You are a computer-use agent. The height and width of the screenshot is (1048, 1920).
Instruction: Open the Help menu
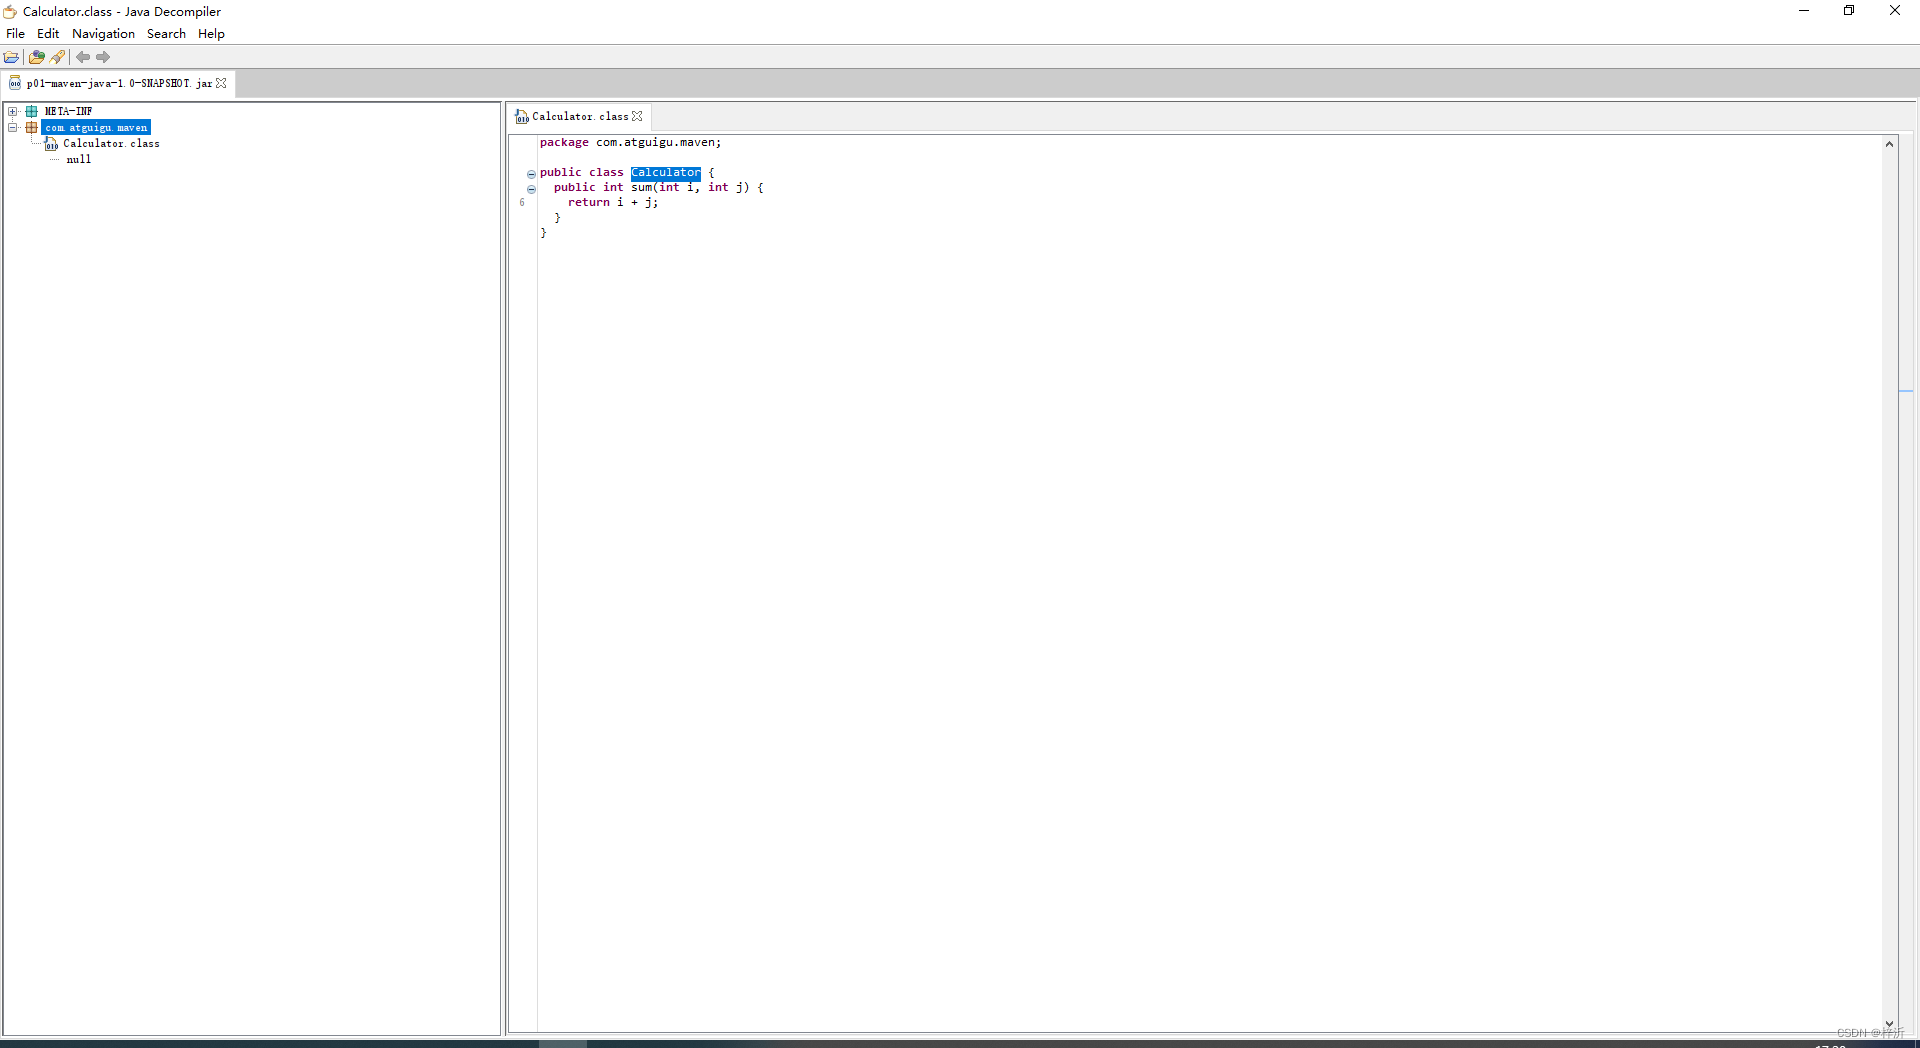pyautogui.click(x=211, y=33)
